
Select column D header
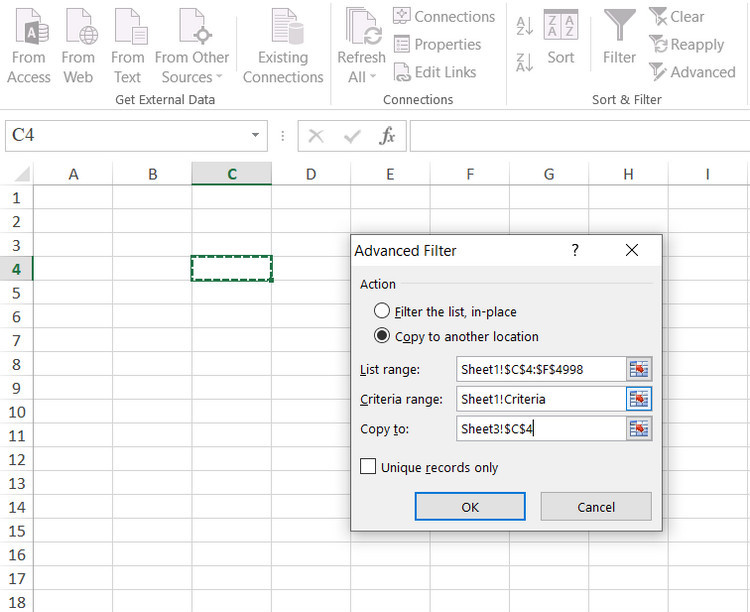click(311, 174)
